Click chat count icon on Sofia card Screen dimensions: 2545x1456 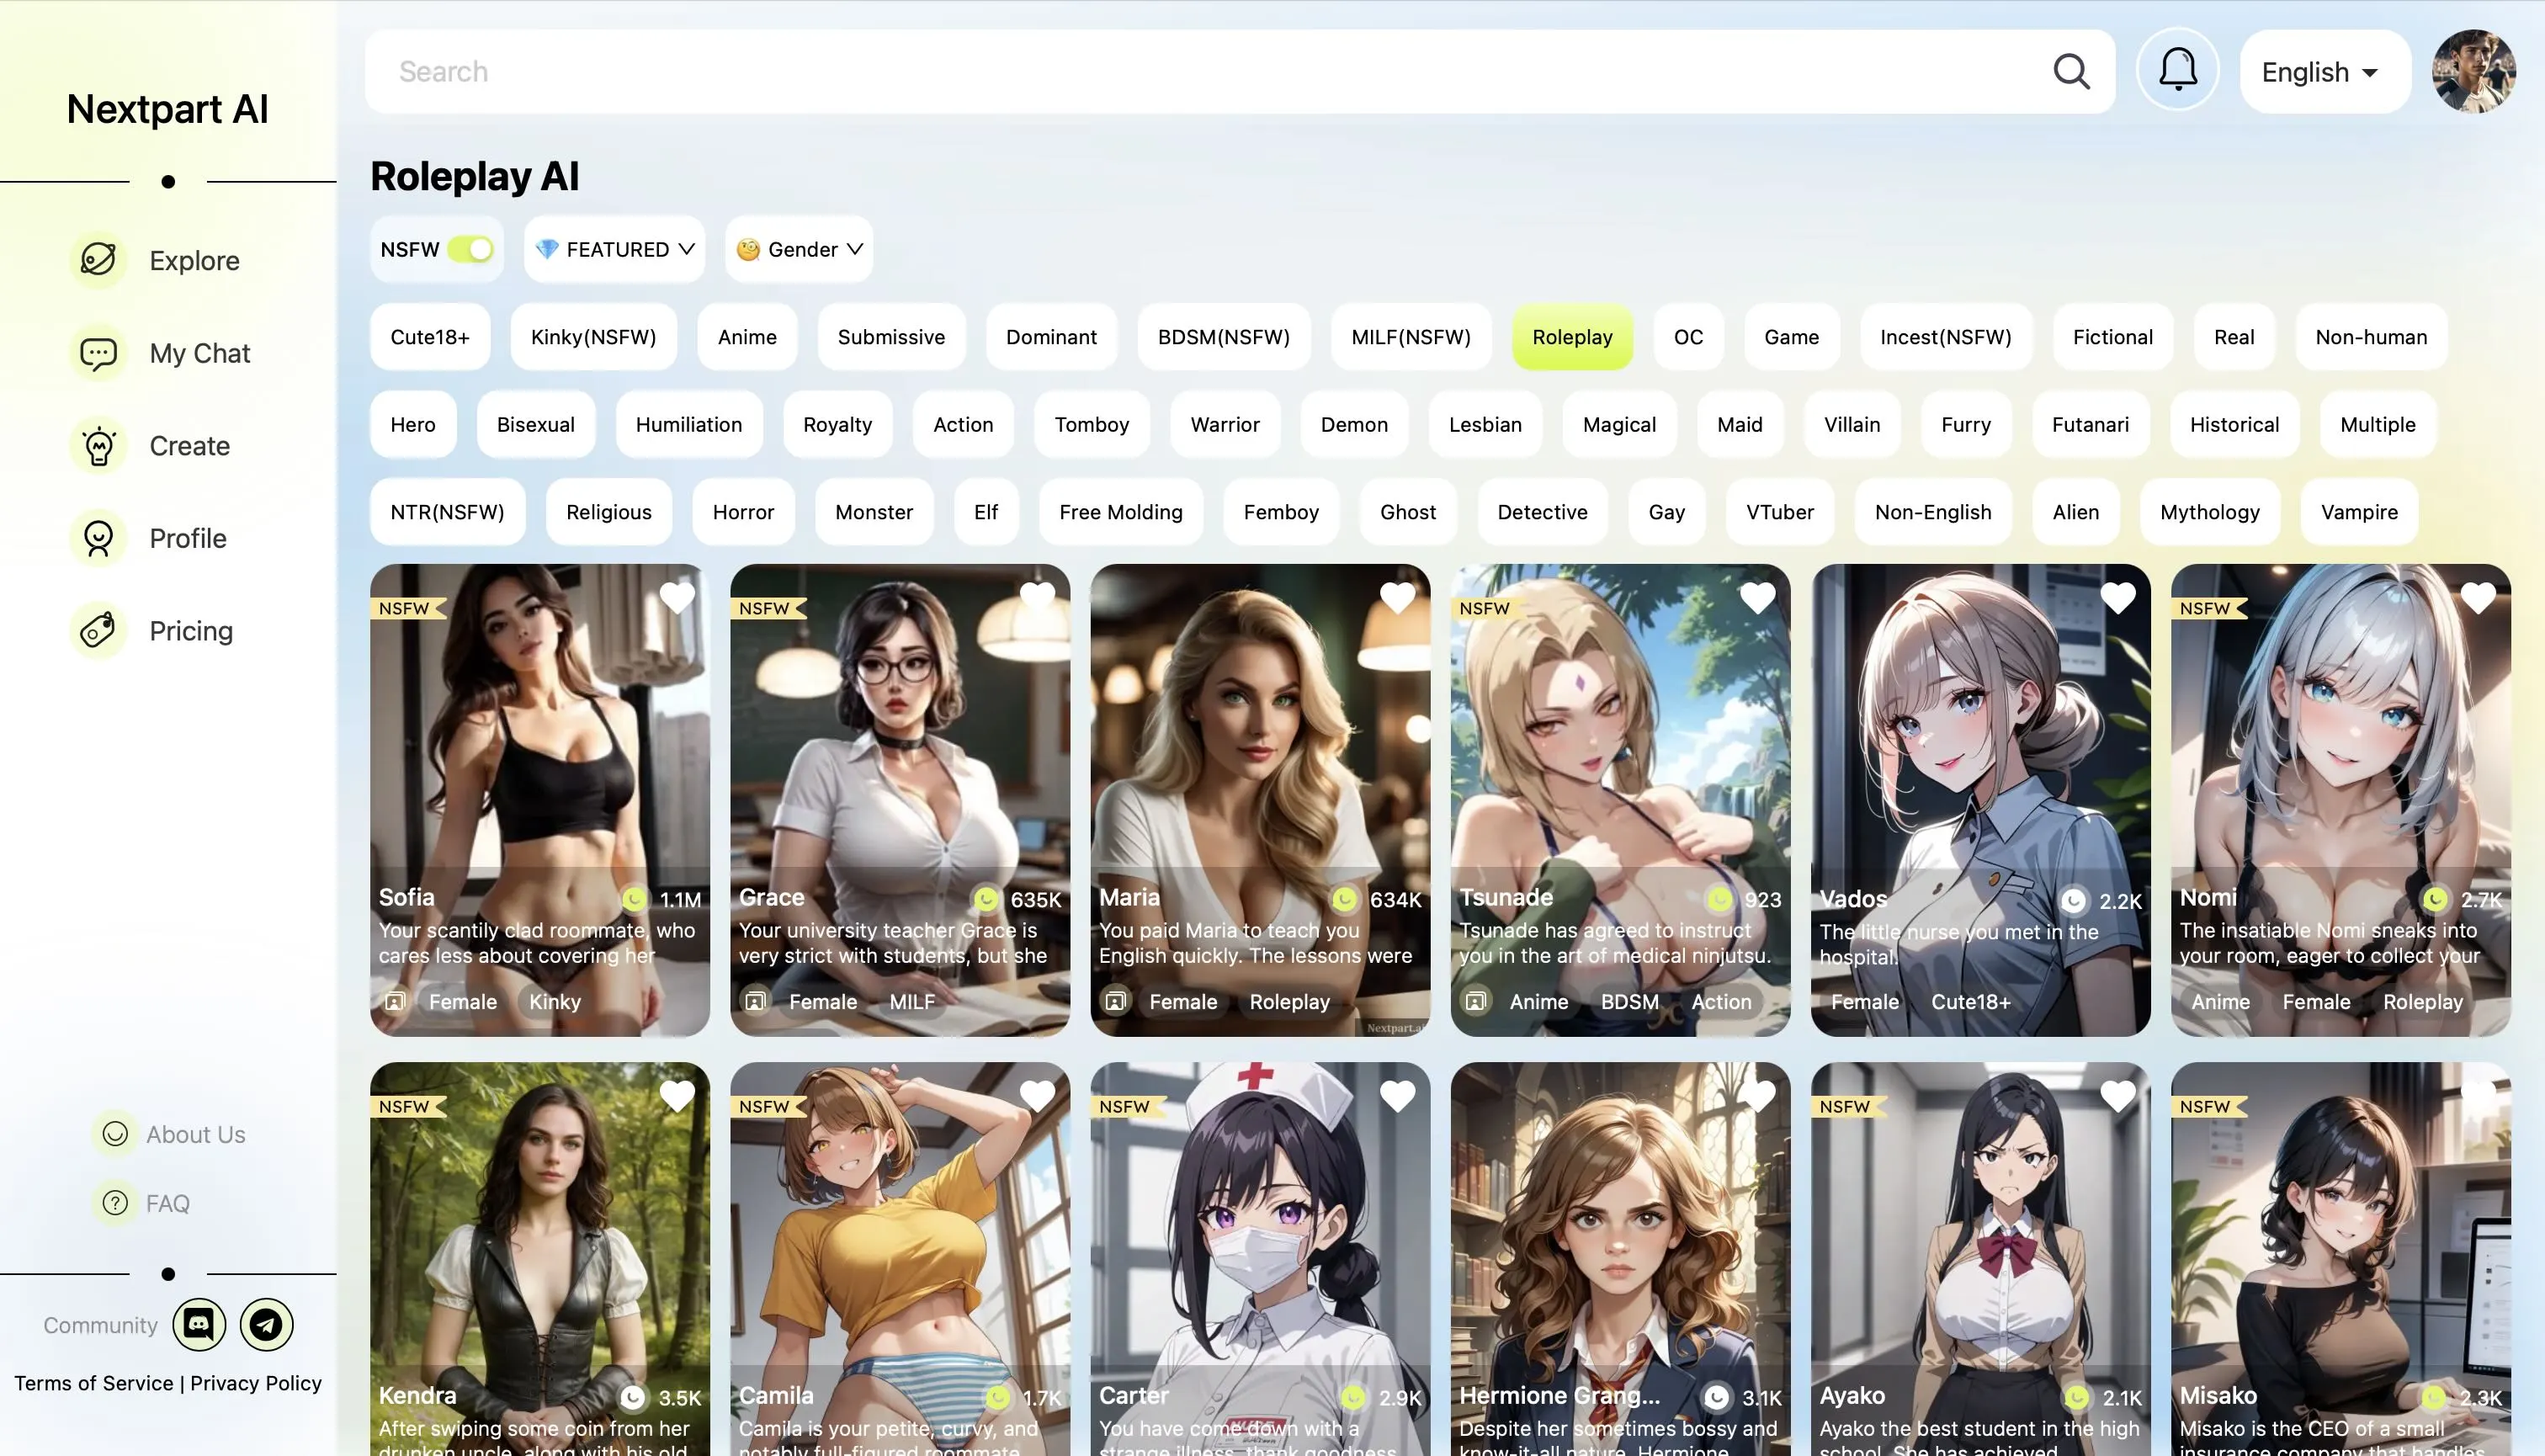pyautogui.click(x=634, y=899)
